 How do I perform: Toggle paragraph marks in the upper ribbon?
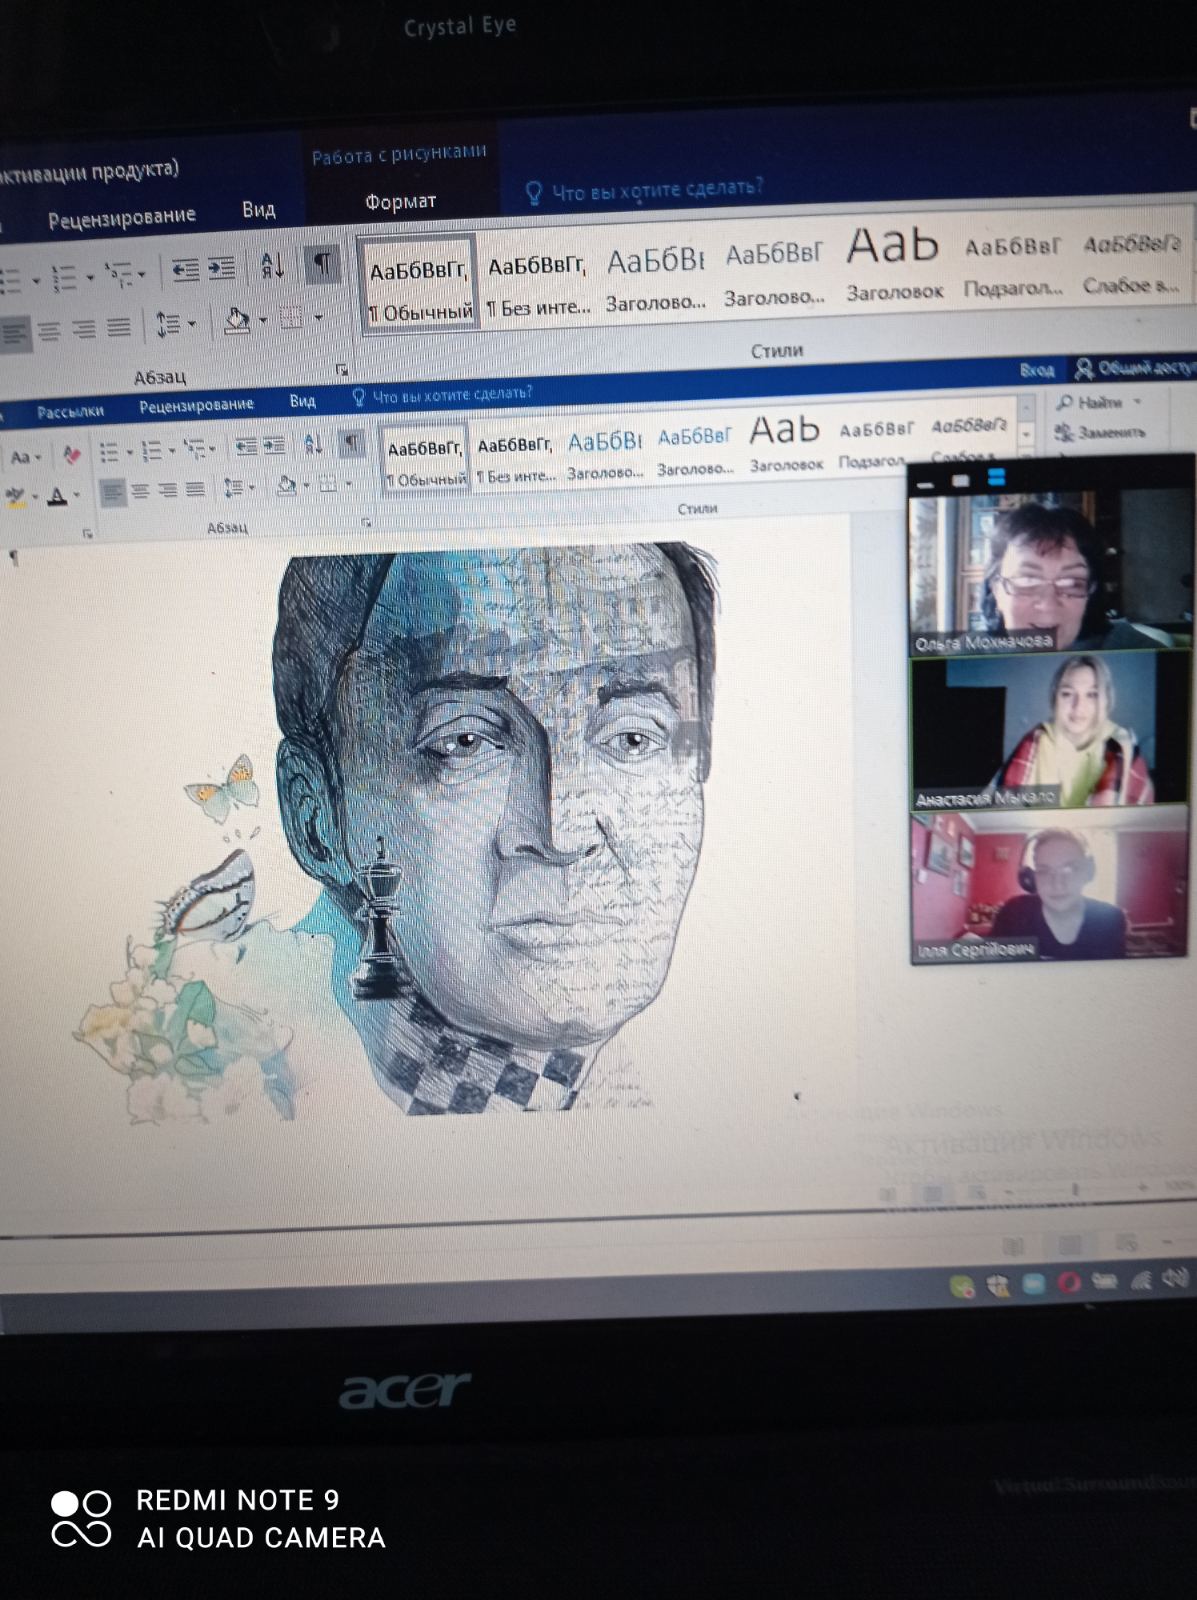pyautogui.click(x=322, y=264)
